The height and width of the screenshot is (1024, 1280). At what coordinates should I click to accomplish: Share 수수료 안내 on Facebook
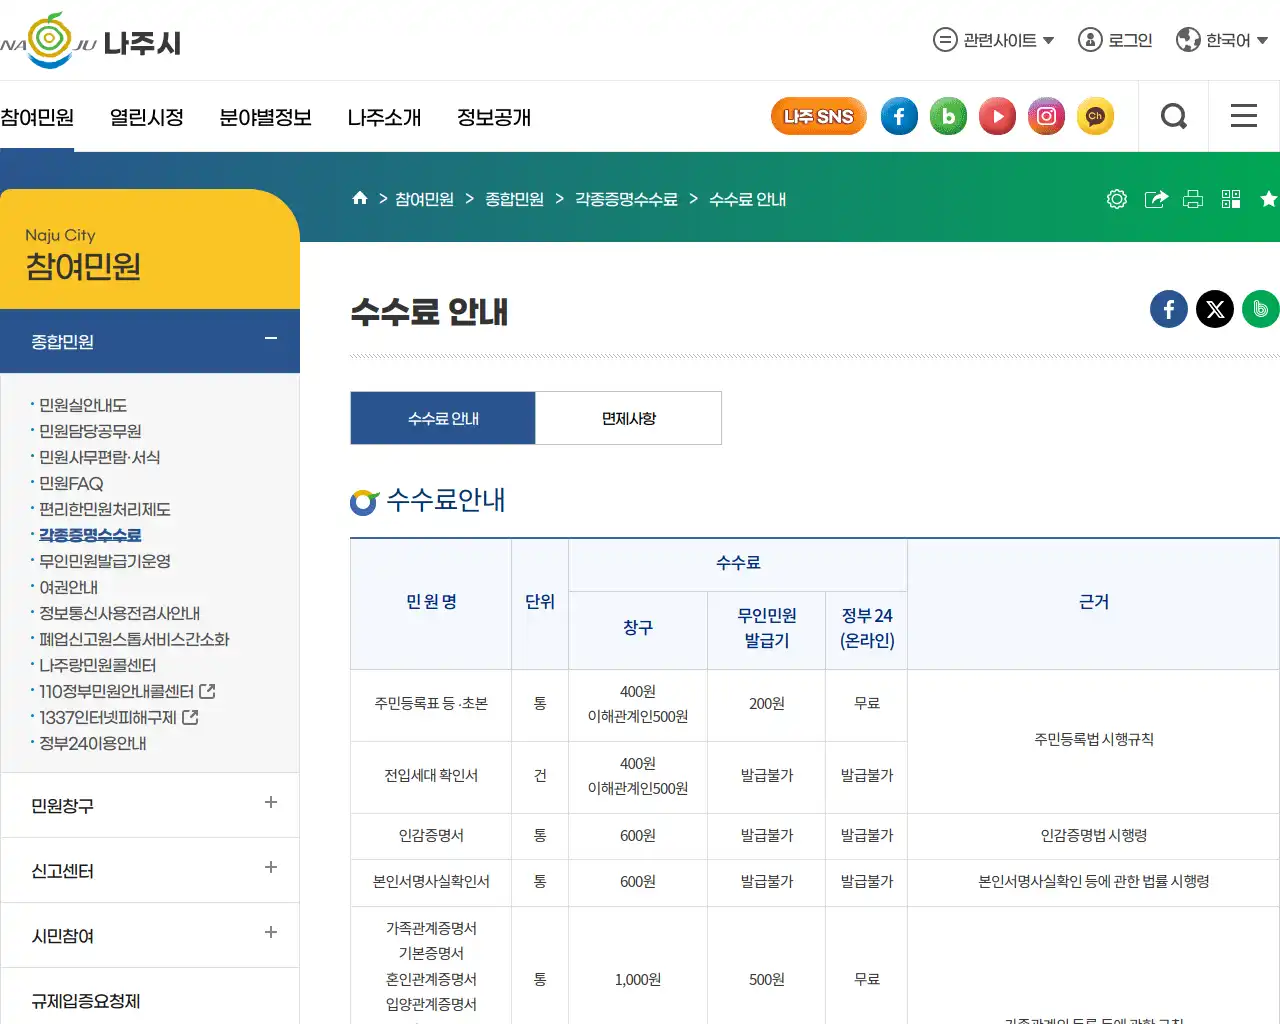(x=1169, y=309)
